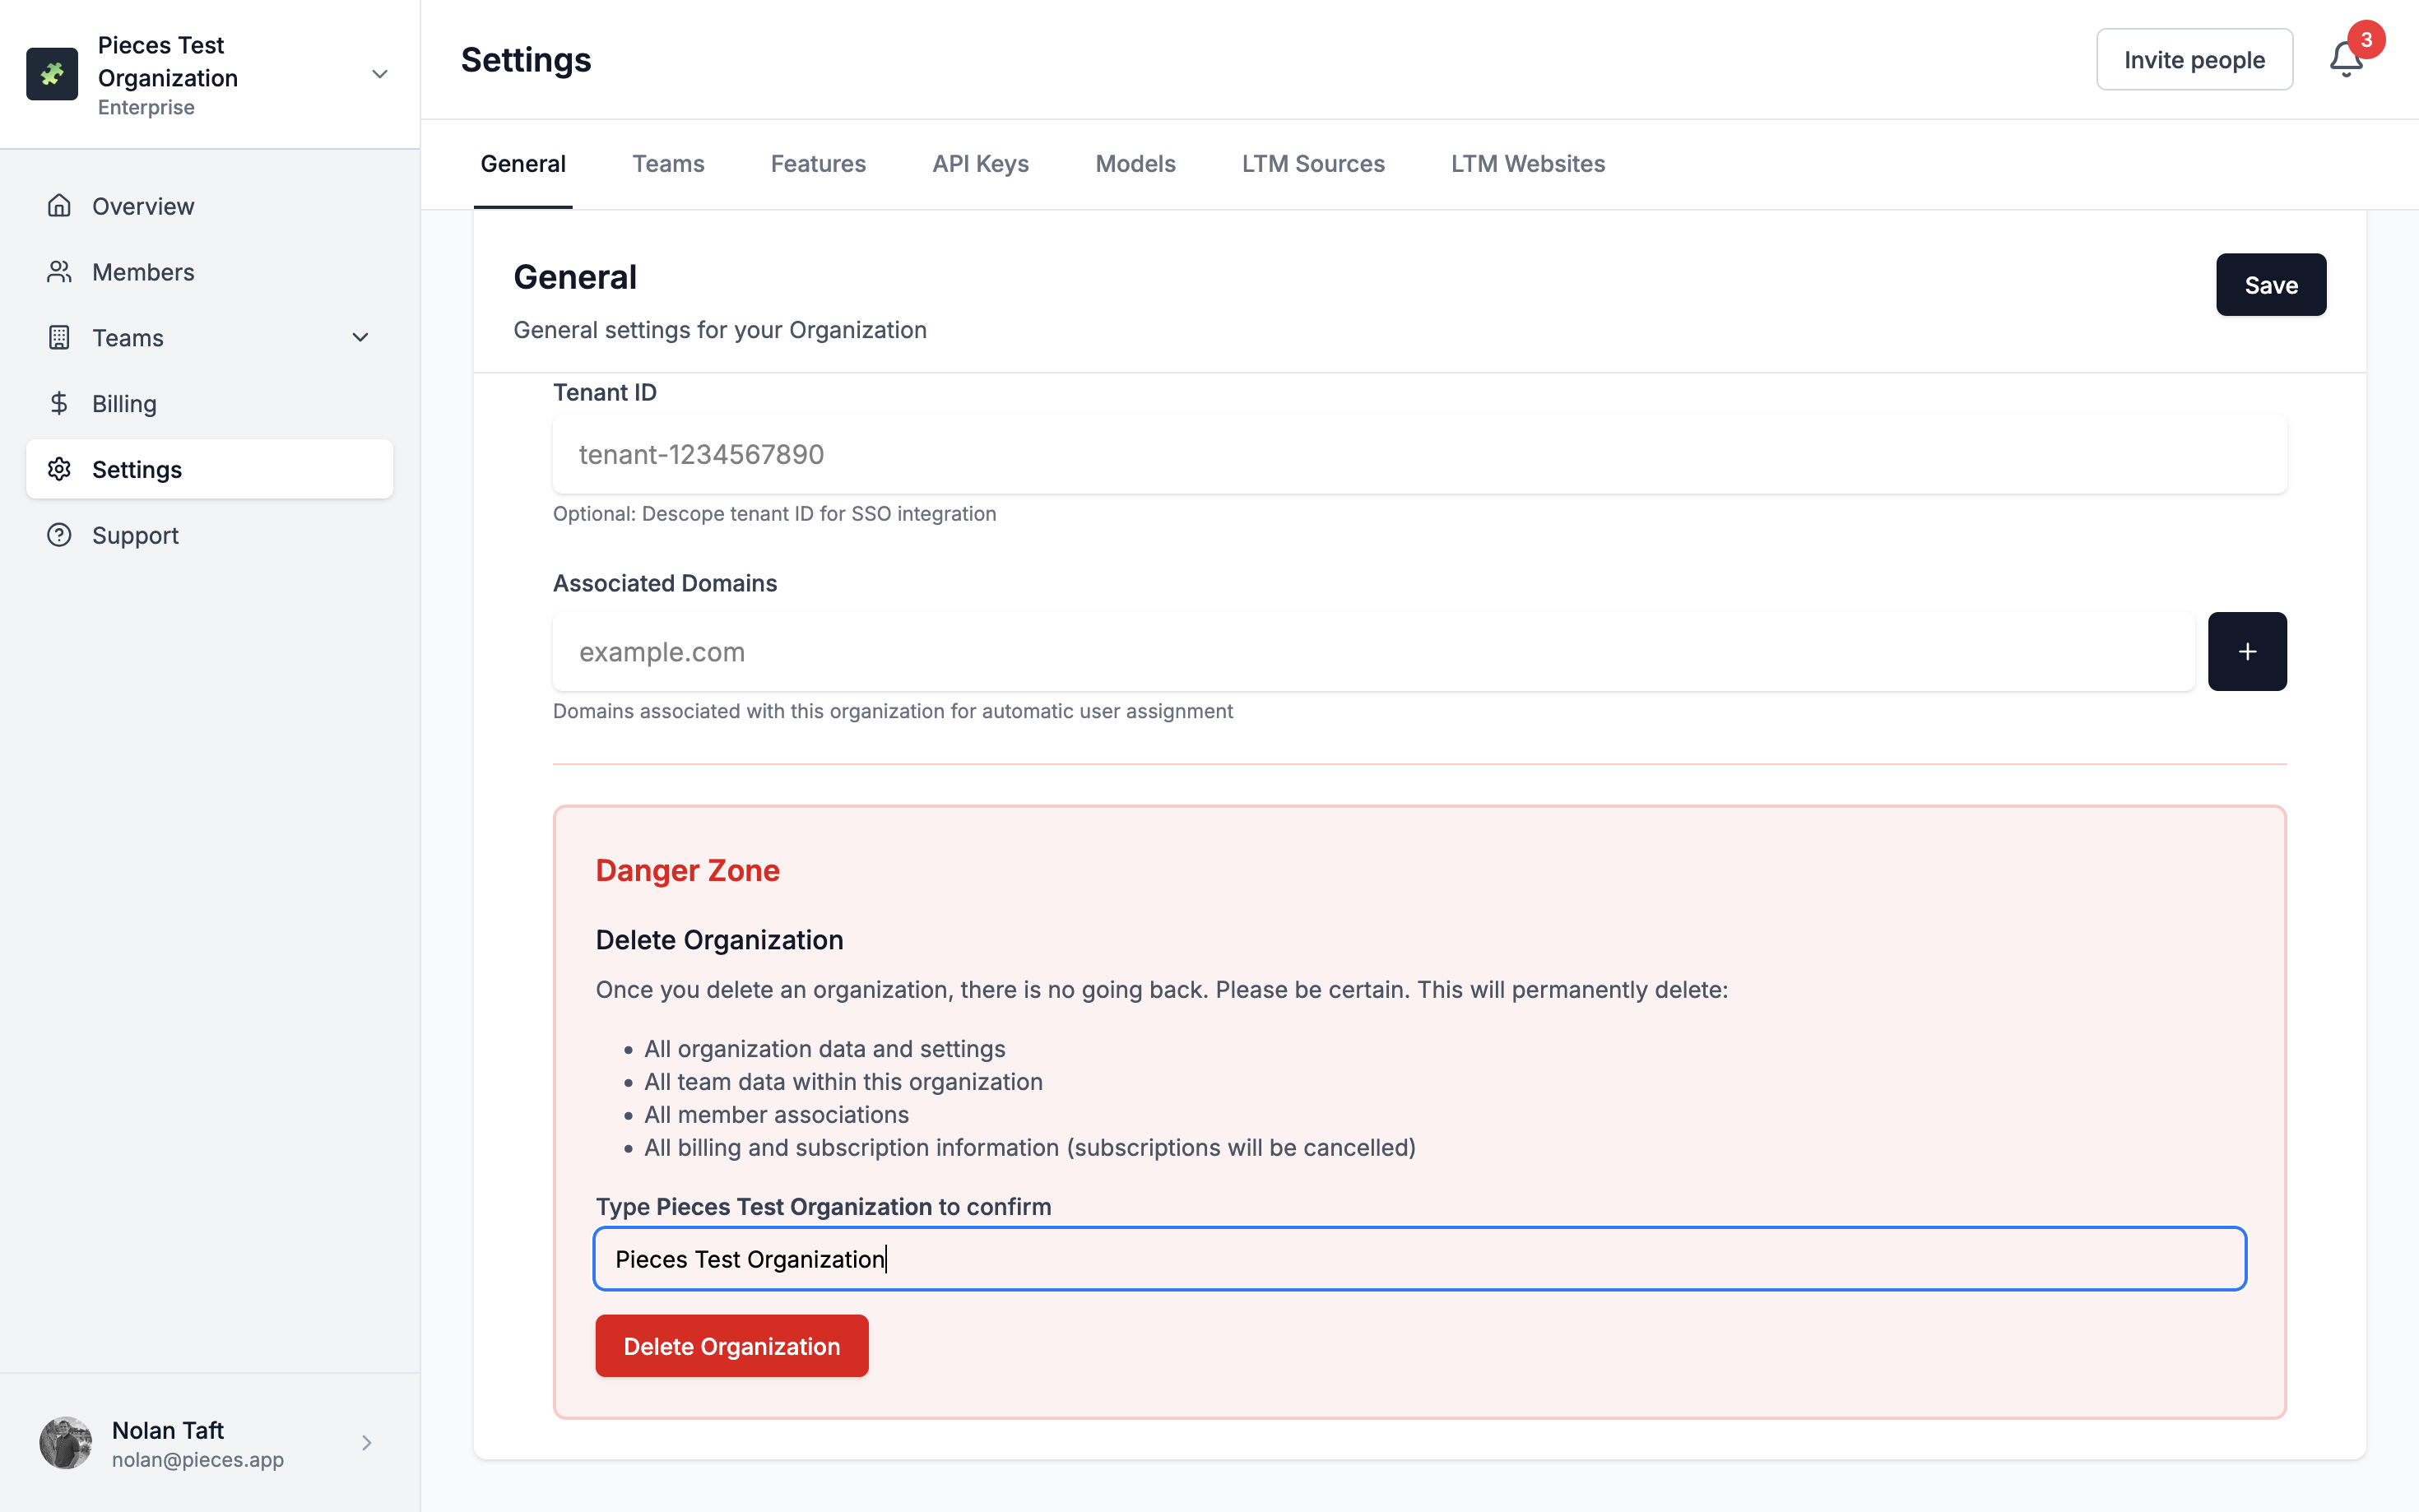Go to LTM Sources tab
The image size is (2419, 1512).
click(x=1312, y=164)
